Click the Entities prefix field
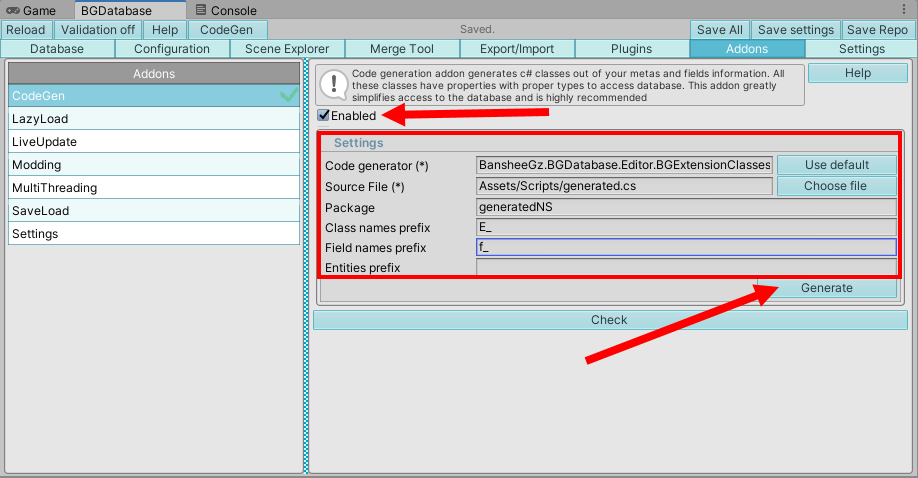 pyautogui.click(x=686, y=267)
